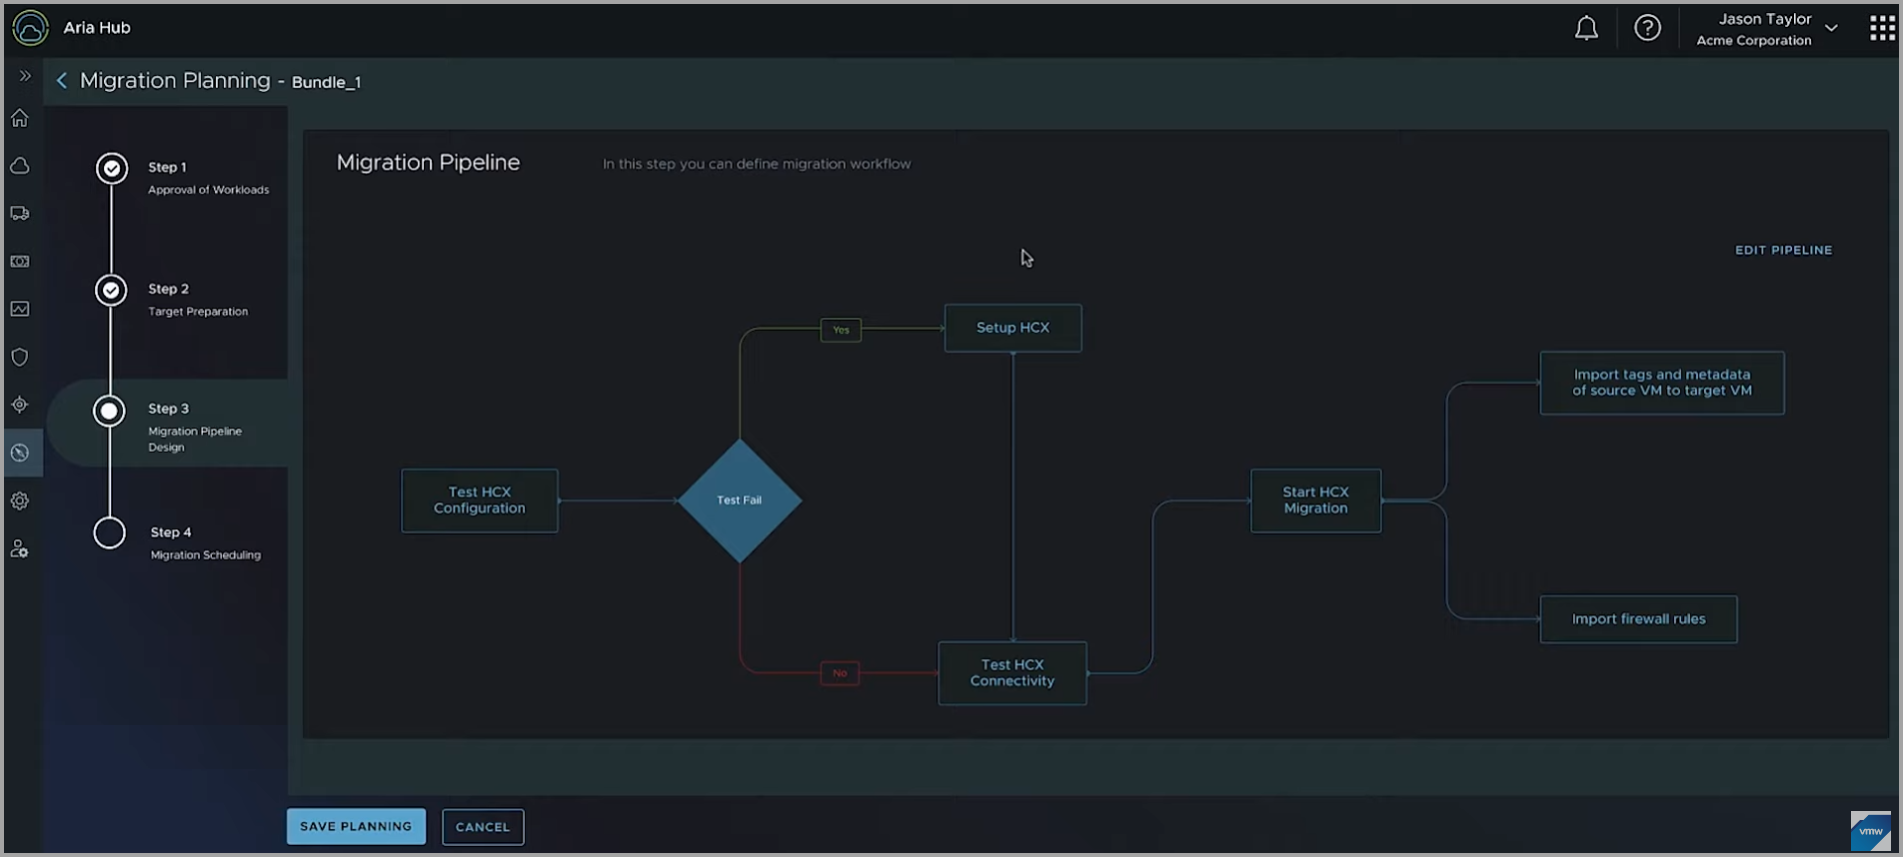The image size is (1903, 857).
Task: Click the Step 3 active circle marker
Action: (x=109, y=411)
